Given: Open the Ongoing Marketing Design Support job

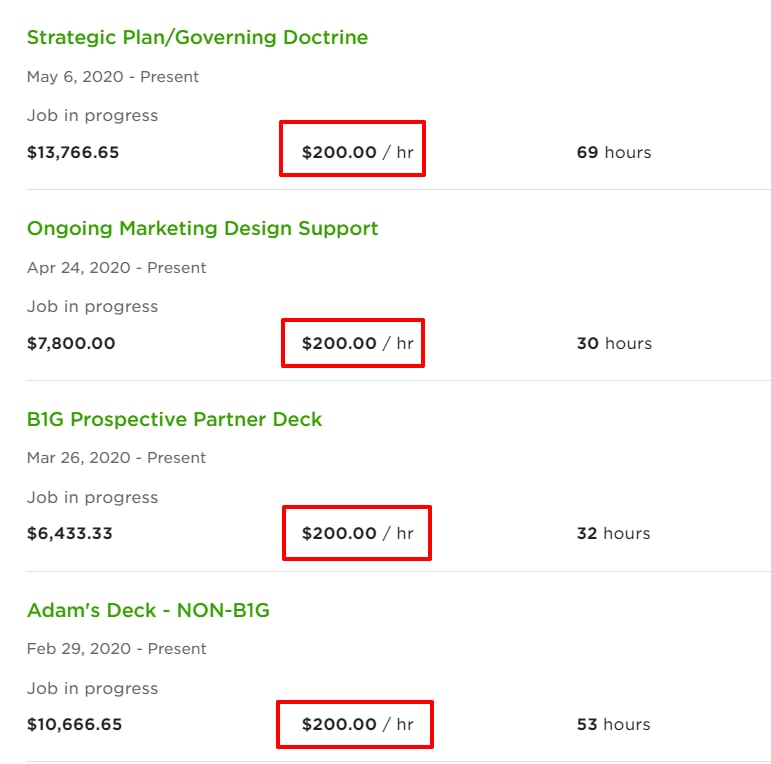Looking at the screenshot, I should point(202,229).
